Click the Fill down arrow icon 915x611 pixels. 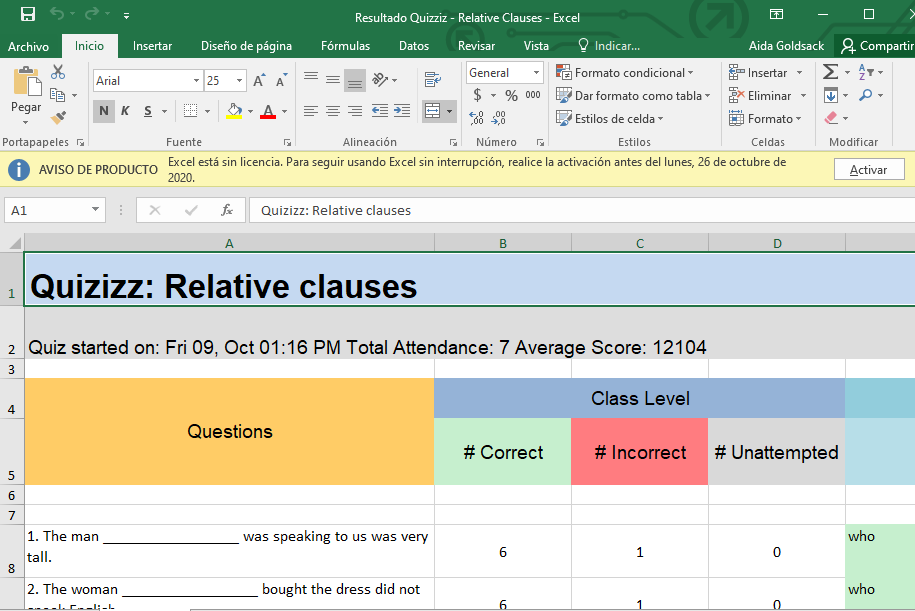pyautogui.click(x=830, y=95)
